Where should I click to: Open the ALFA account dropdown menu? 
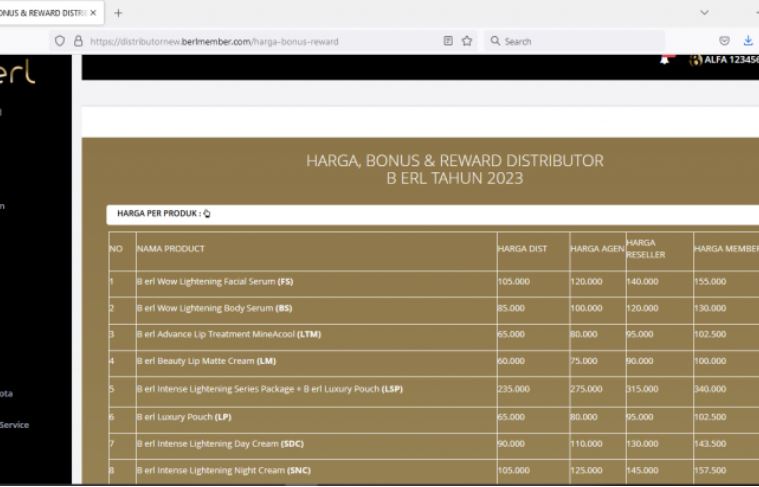pyautogui.click(x=731, y=61)
